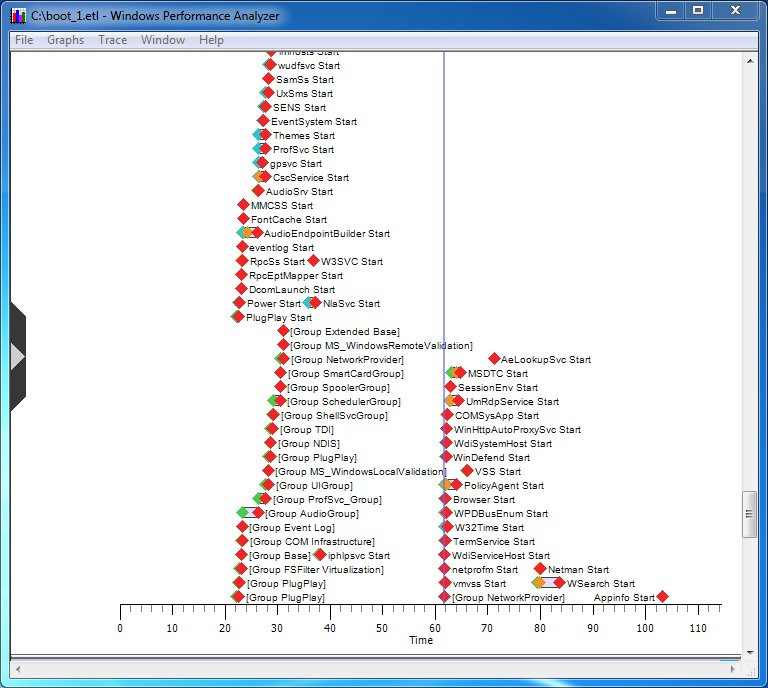Image resolution: width=768 pixels, height=688 pixels.
Task: Select the gpsvc Start diamond marker
Action: pyautogui.click(x=263, y=163)
